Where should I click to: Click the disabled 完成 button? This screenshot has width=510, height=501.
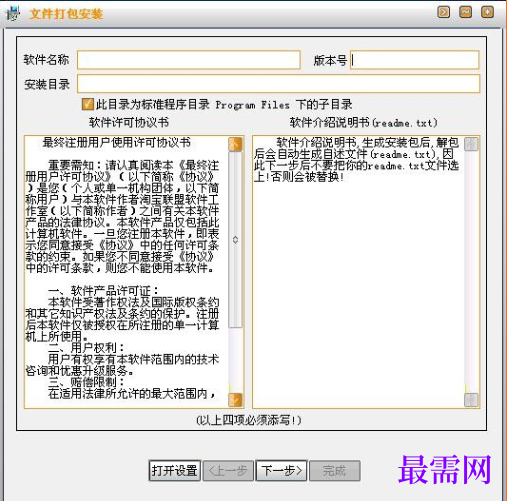tap(334, 471)
